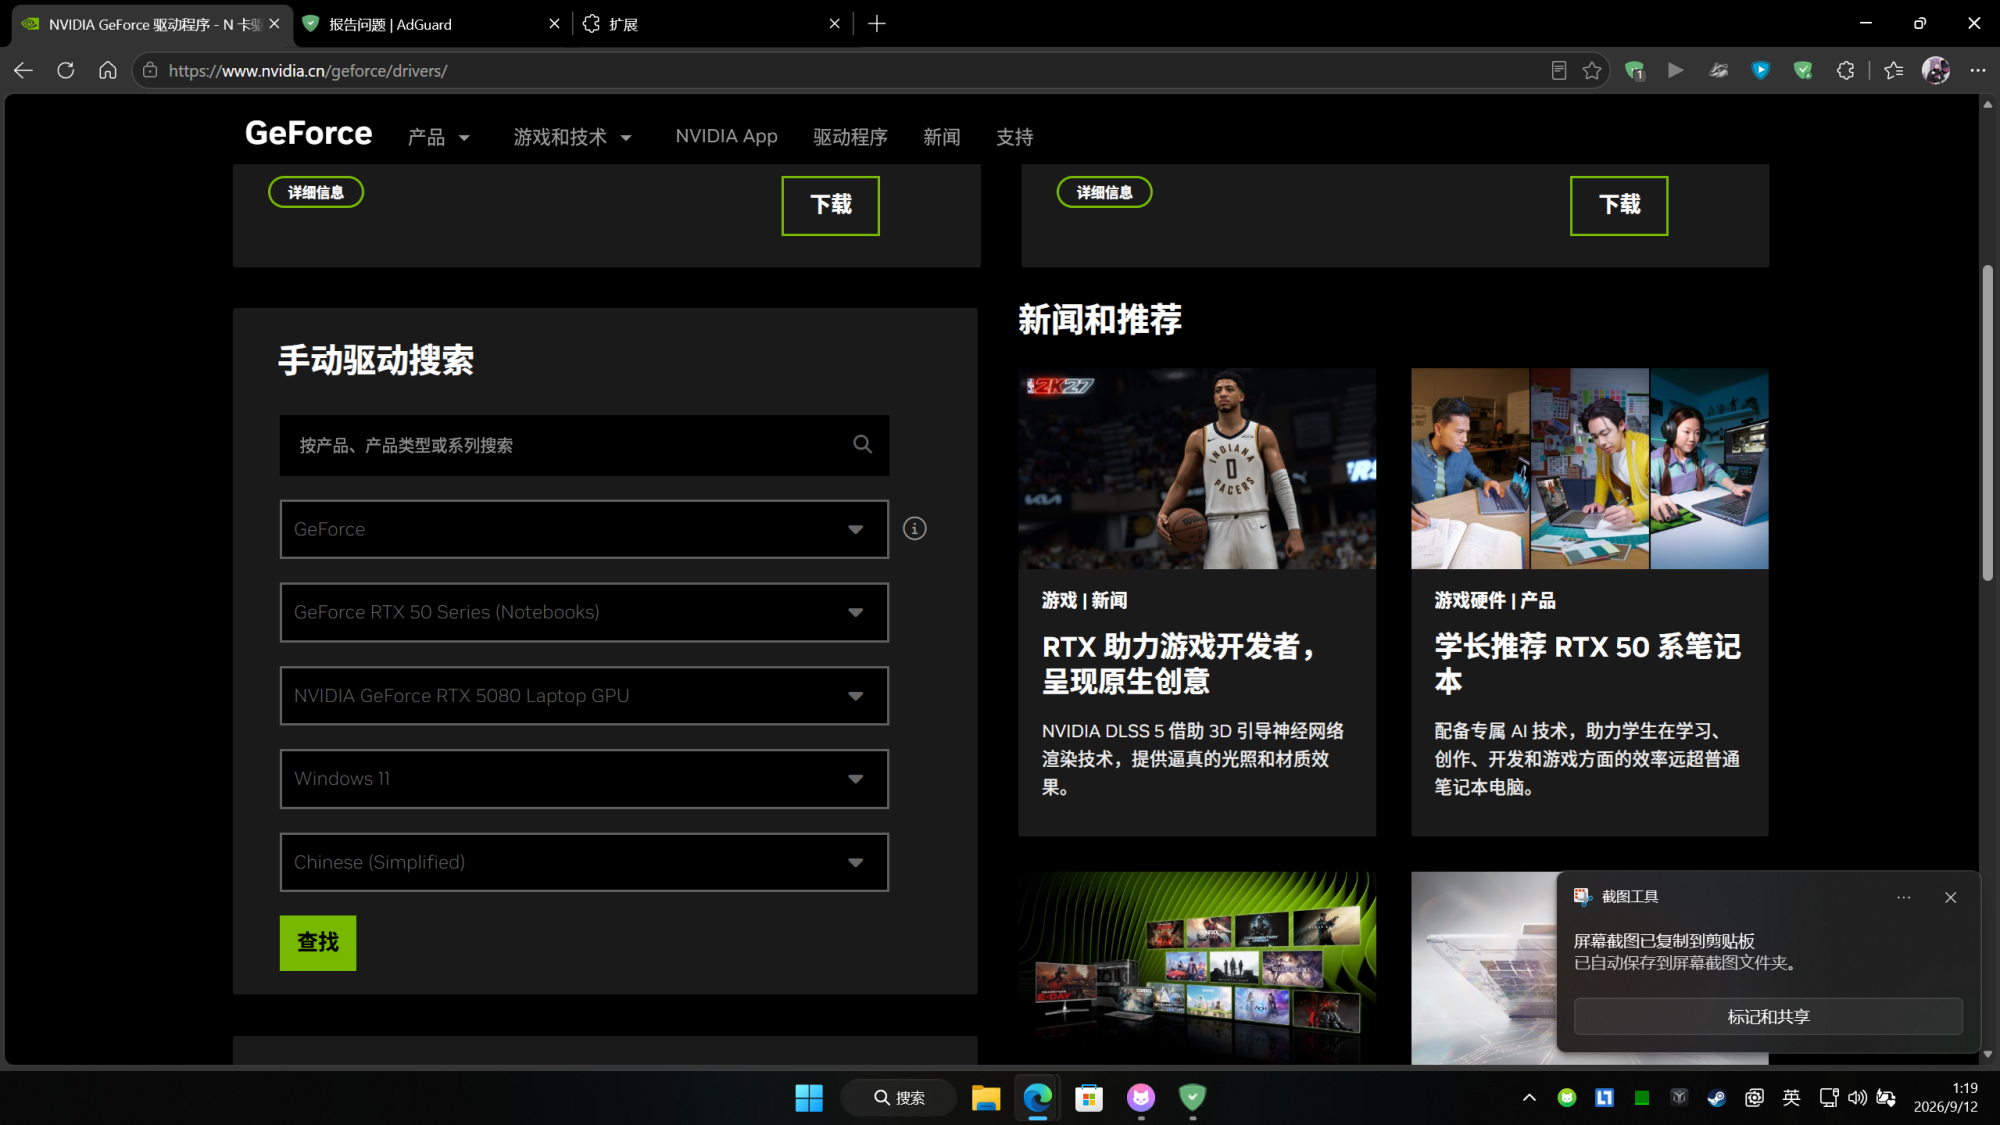2000x1125 pixels.
Task: Click the play-shaped extension icon
Action: point(1676,70)
